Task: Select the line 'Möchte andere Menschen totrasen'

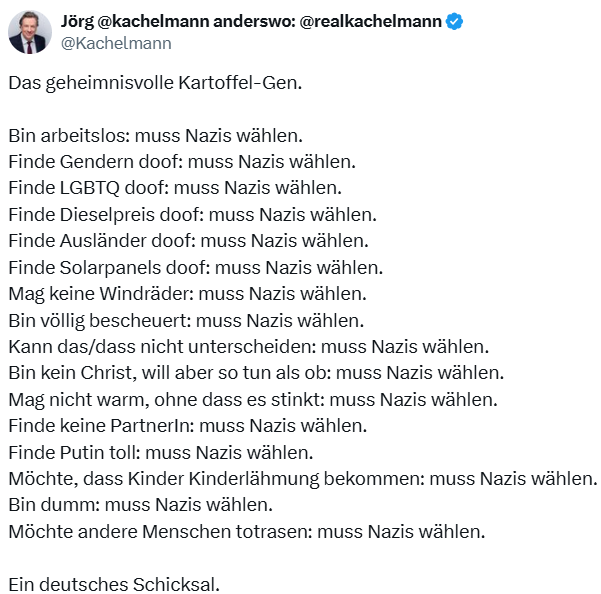Action: point(247,532)
